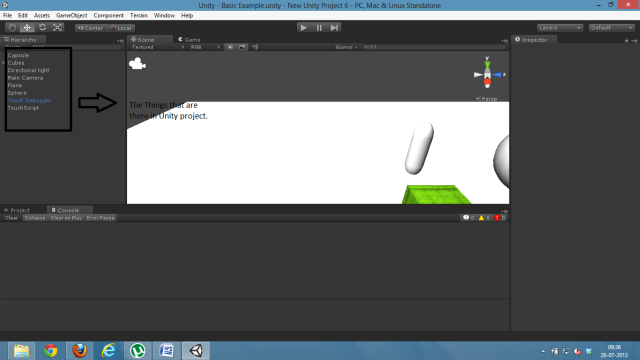The height and width of the screenshot is (360, 640).
Task: Open the GameObject menu
Action: (71, 16)
